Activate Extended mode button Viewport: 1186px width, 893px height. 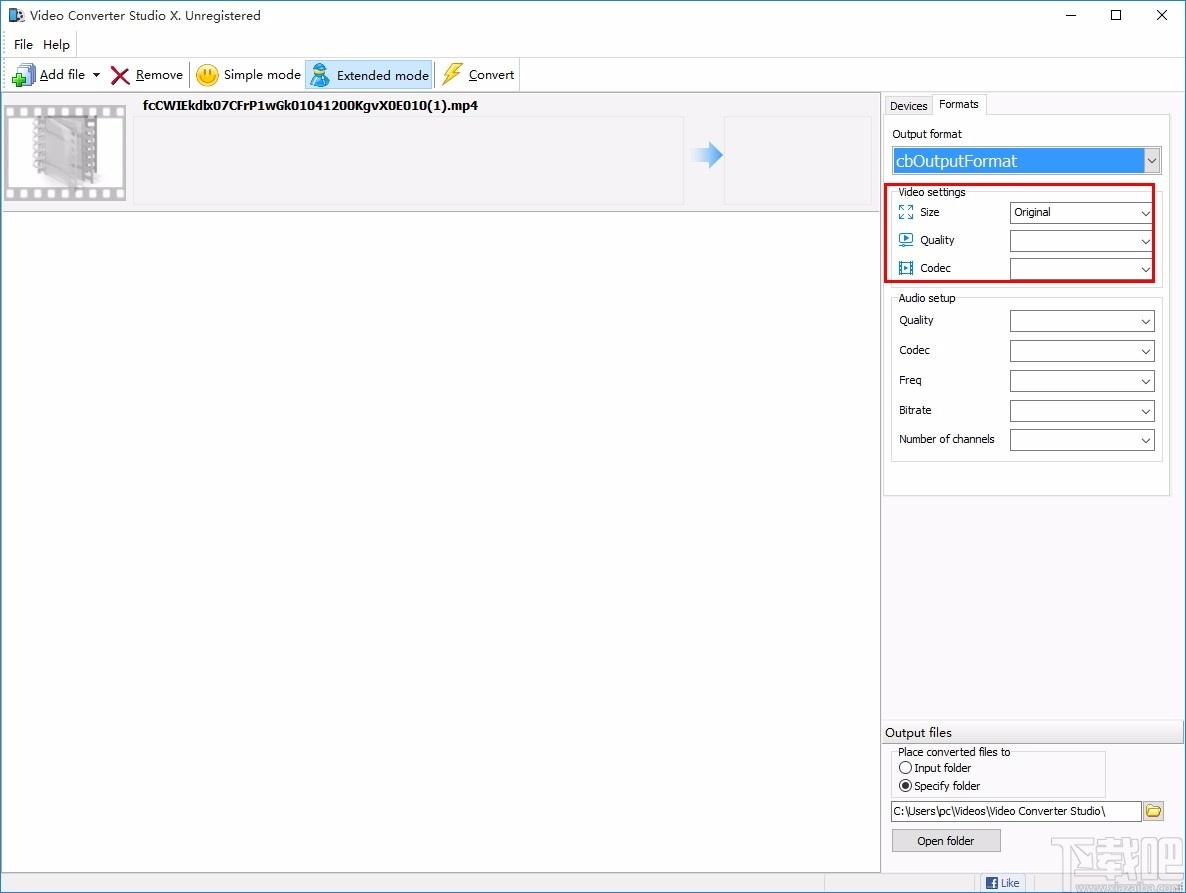click(x=369, y=75)
